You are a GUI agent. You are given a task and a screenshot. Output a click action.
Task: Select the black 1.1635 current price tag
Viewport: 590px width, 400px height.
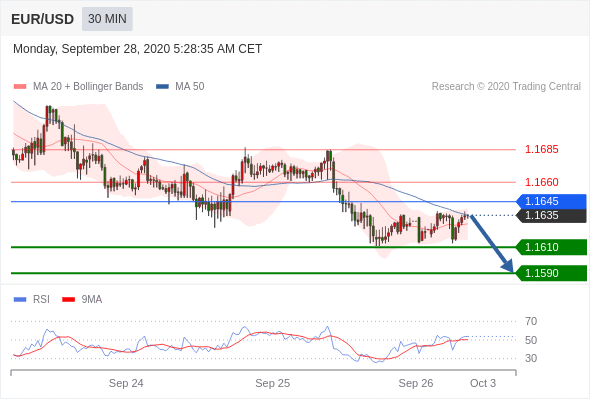[x=551, y=216]
